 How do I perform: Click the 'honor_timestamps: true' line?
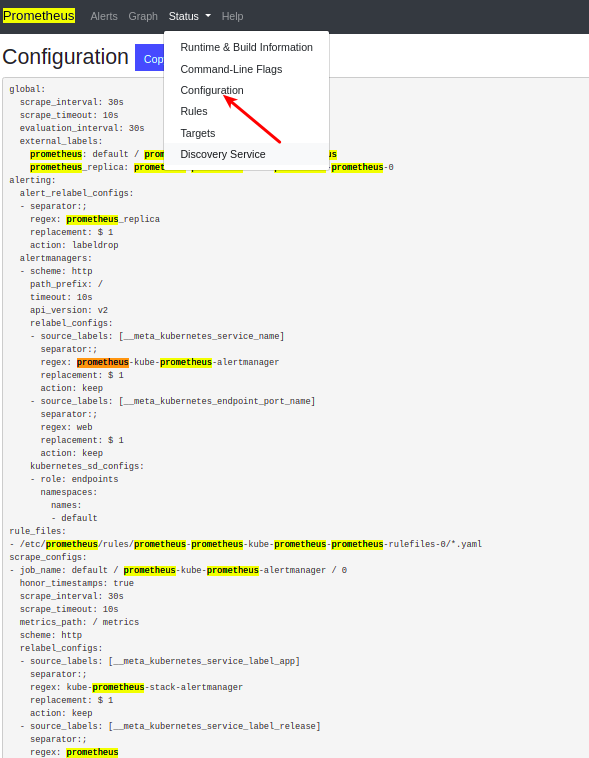point(76,583)
